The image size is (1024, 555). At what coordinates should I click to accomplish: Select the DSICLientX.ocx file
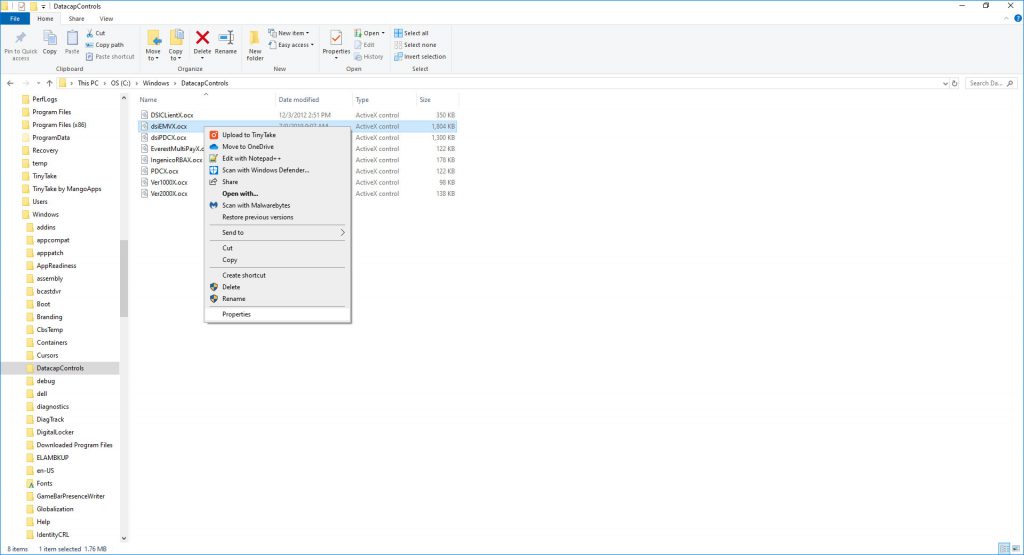171,116
